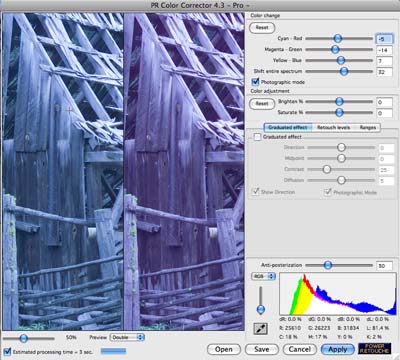Select the Graduated effect tab
This screenshot has height=360, width=400.
click(288, 127)
